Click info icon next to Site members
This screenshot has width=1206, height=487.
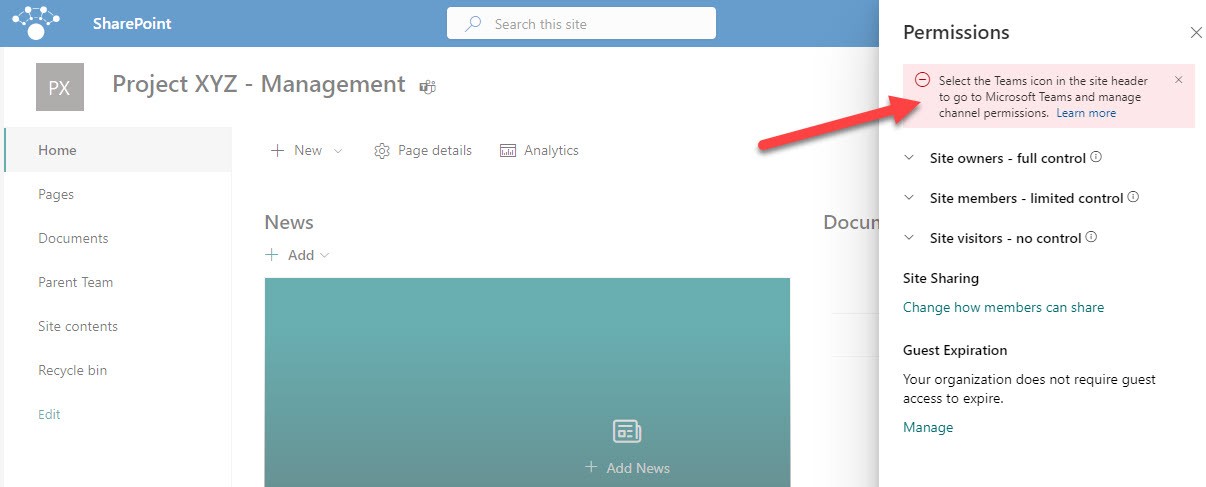(x=1133, y=197)
